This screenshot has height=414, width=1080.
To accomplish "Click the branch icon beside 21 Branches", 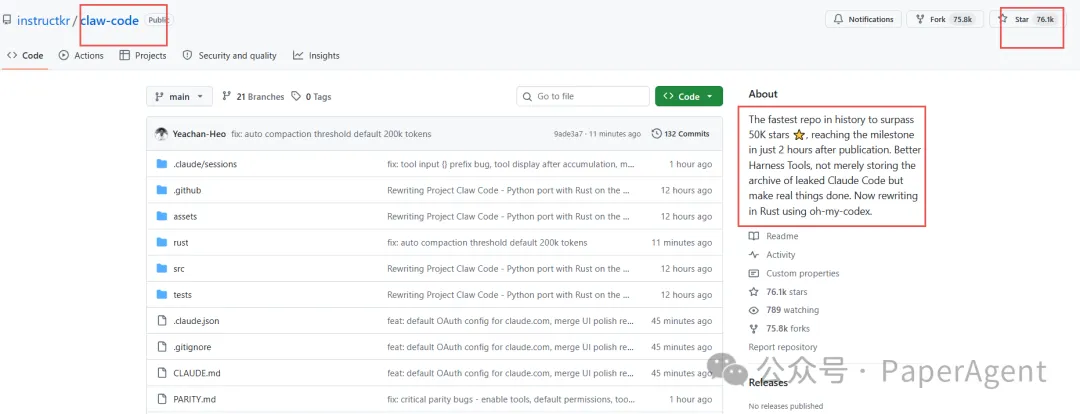I will [x=227, y=96].
